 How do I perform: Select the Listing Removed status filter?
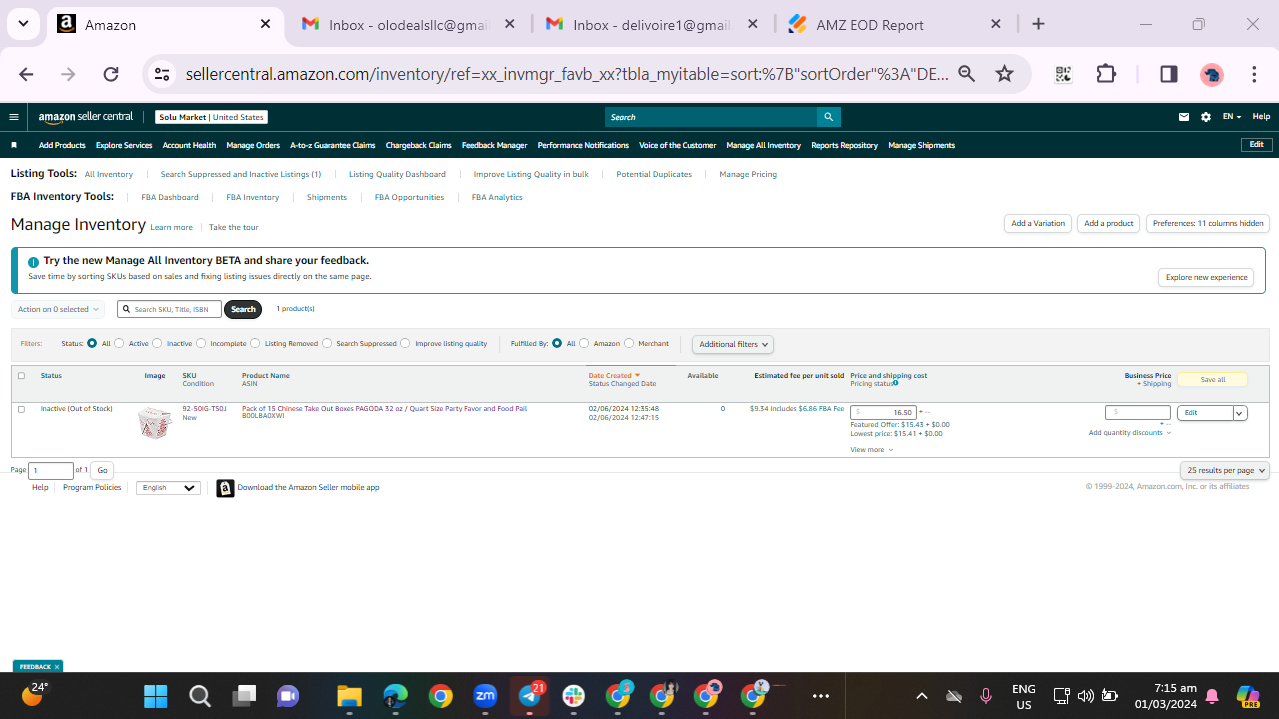pyautogui.click(x=255, y=343)
